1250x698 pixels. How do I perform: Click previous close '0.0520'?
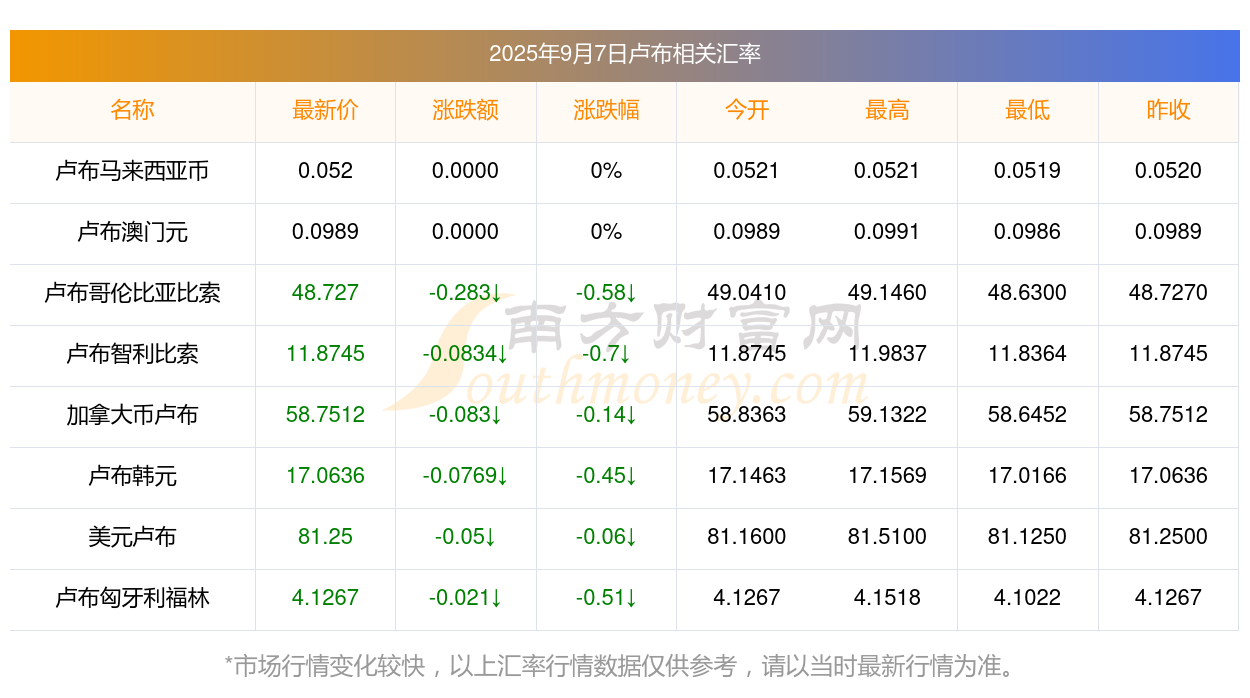coord(1168,171)
